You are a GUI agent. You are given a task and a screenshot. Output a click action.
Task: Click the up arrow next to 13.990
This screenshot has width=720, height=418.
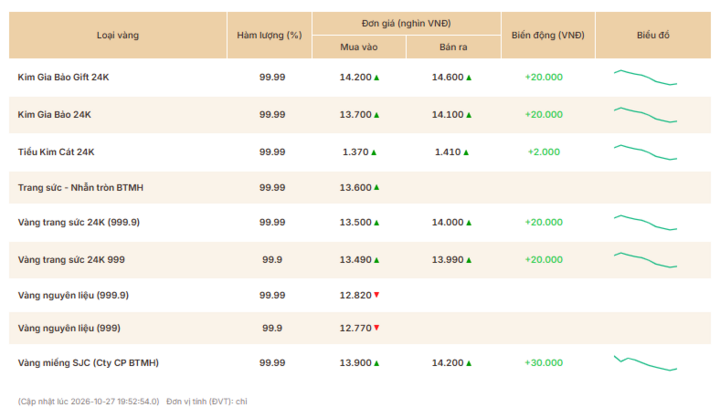tap(469, 260)
